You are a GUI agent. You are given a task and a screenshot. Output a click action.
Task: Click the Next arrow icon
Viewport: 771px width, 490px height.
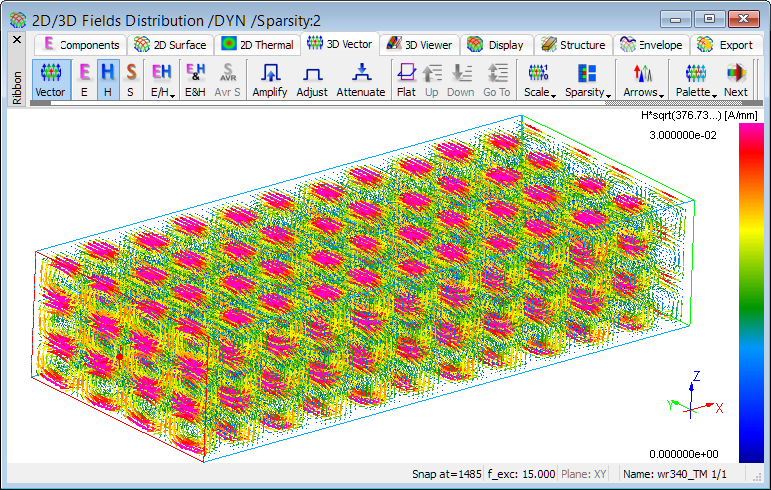click(736, 80)
